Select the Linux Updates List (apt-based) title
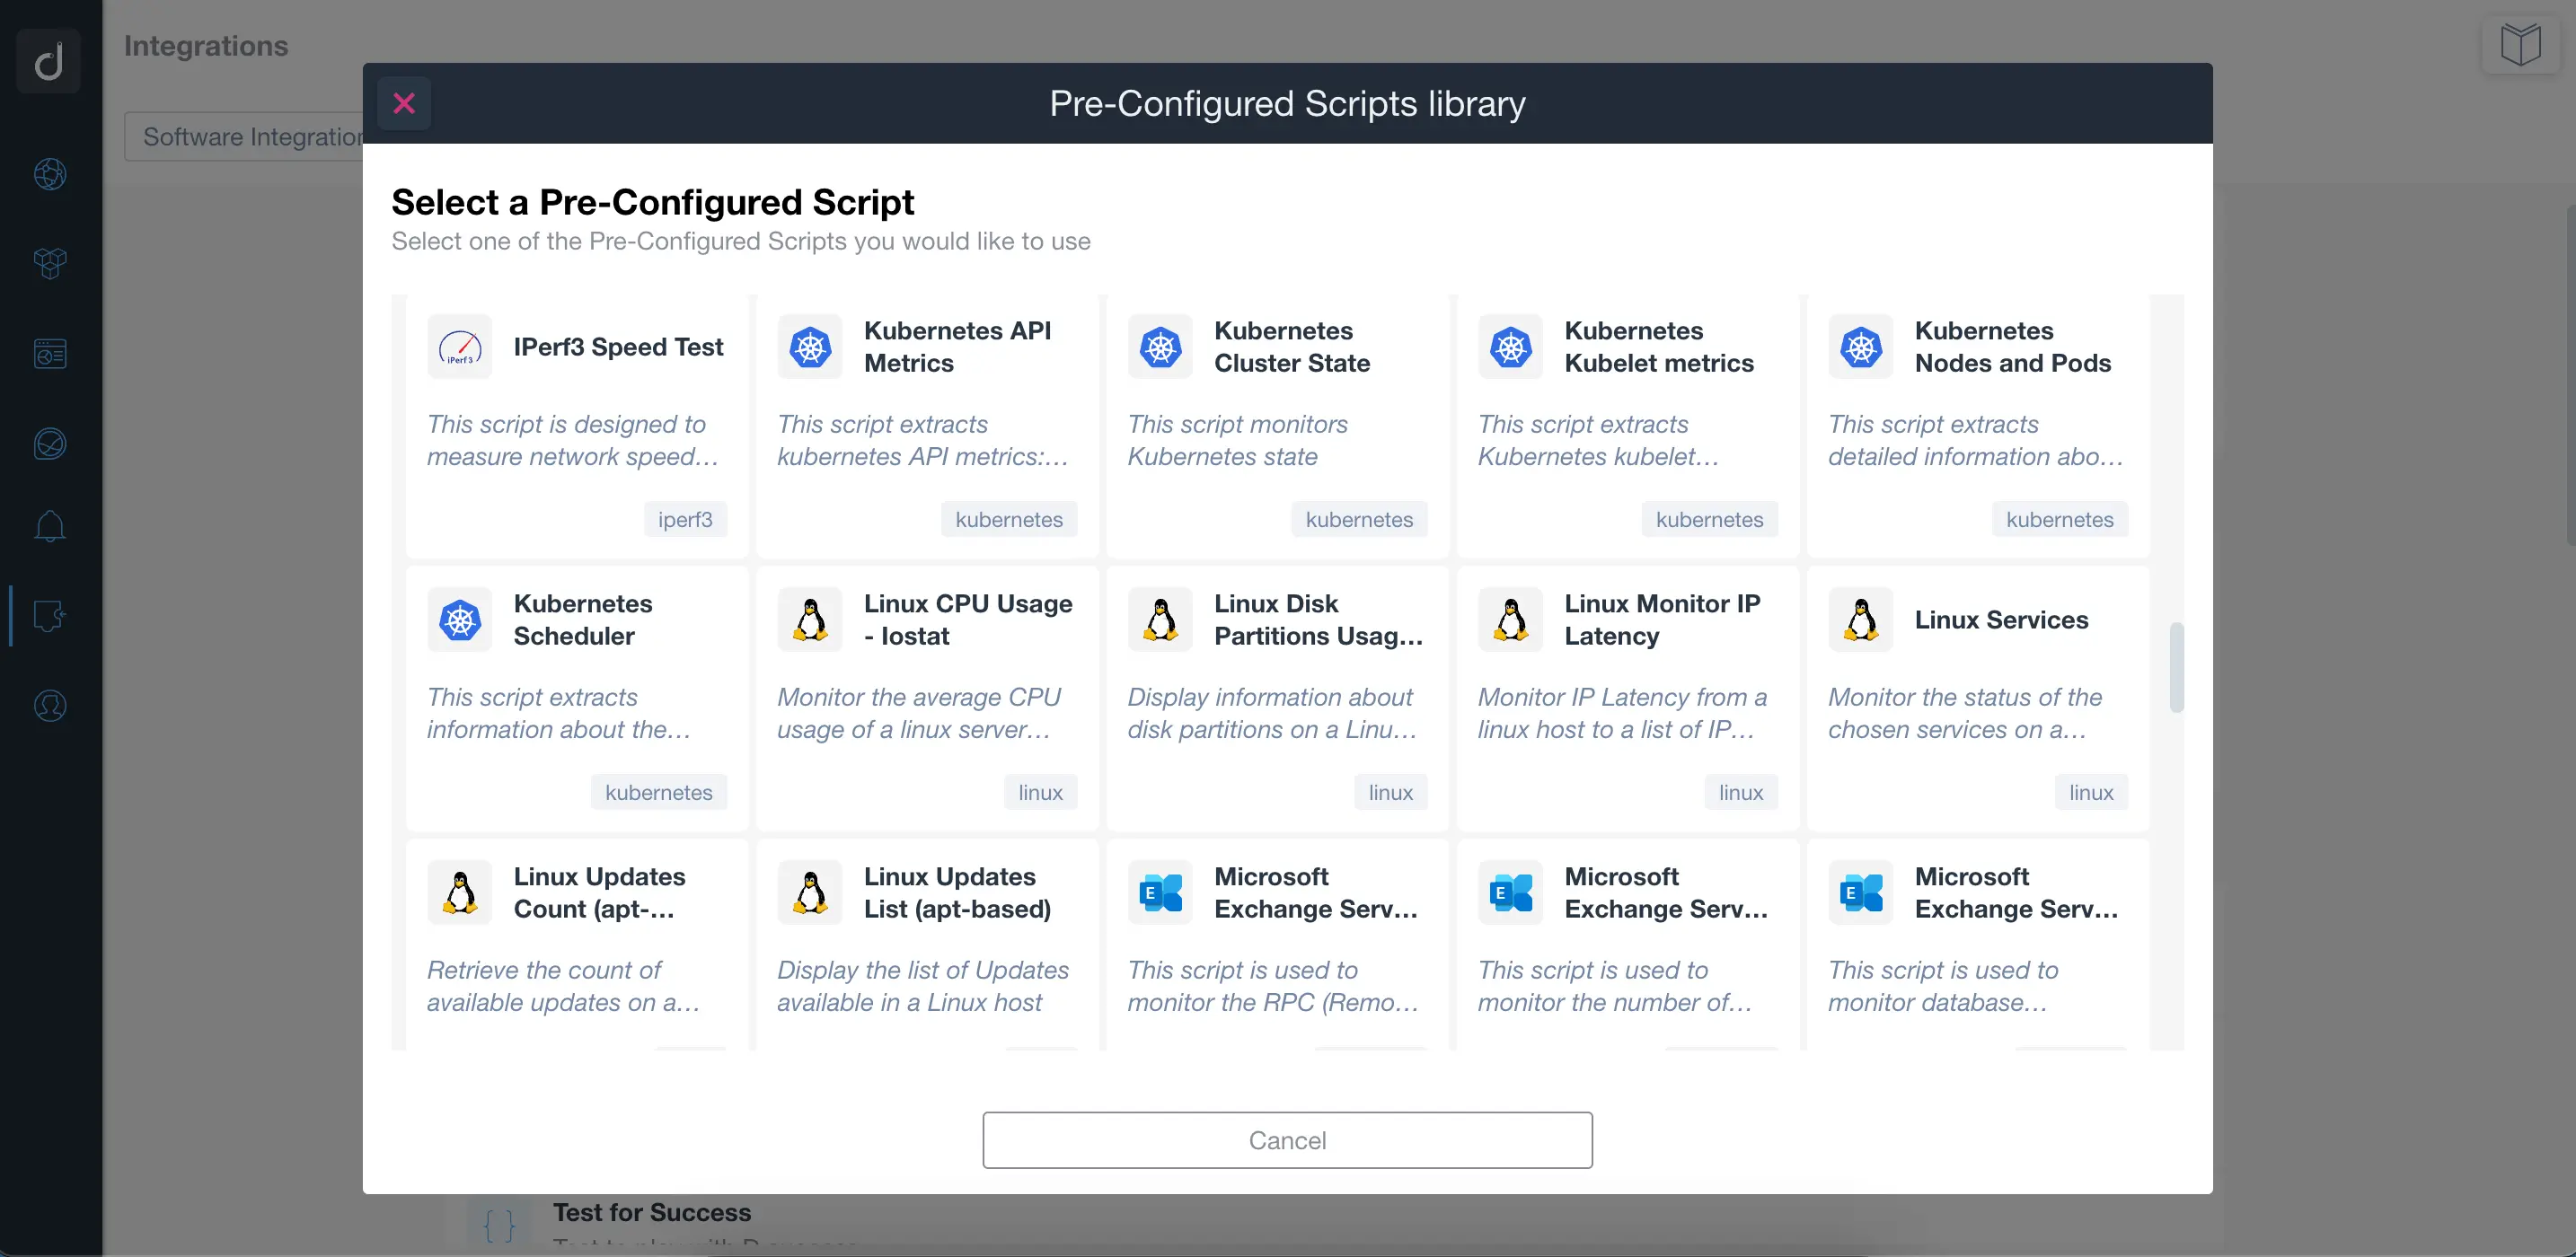 [957, 893]
